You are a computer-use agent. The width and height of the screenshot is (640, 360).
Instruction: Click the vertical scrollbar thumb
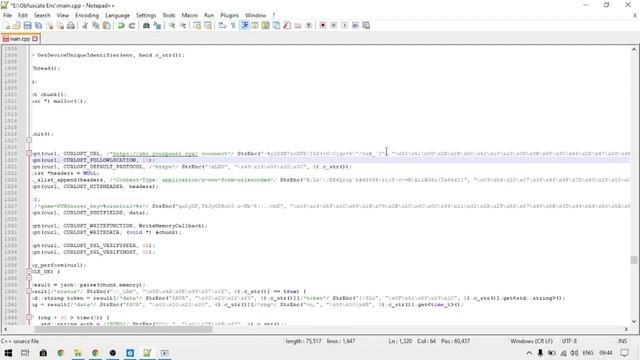point(633,260)
